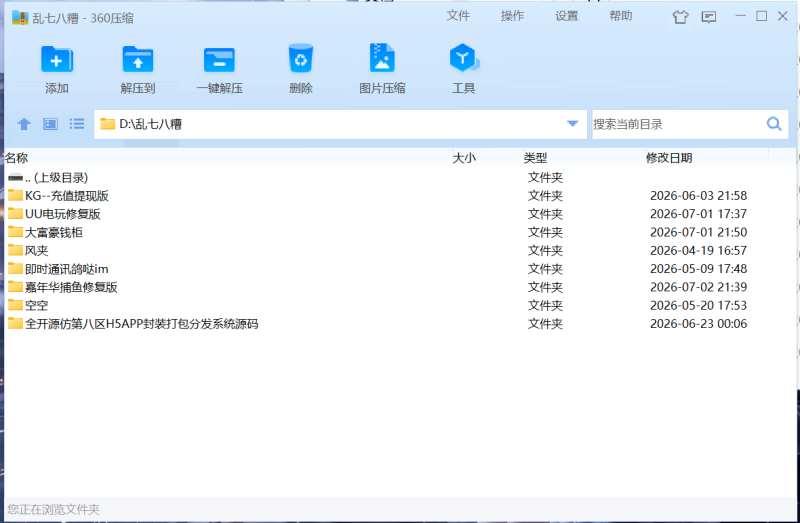This screenshot has width=800, height=523.
Task: Switch to the thumbnail view icon
Action: [x=51, y=124]
